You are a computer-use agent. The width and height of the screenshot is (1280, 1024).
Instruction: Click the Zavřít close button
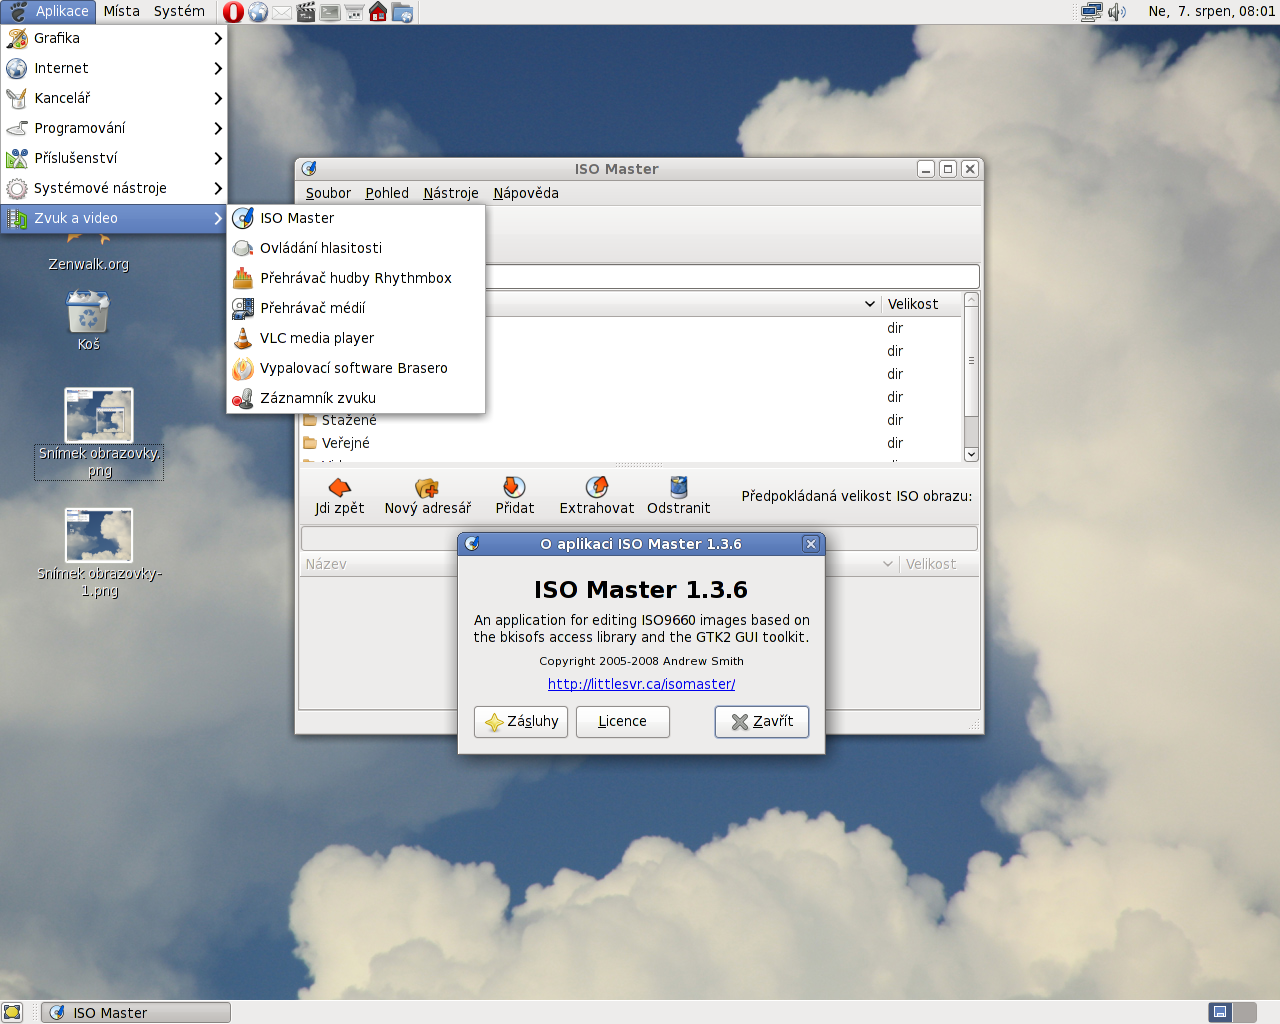pos(762,722)
